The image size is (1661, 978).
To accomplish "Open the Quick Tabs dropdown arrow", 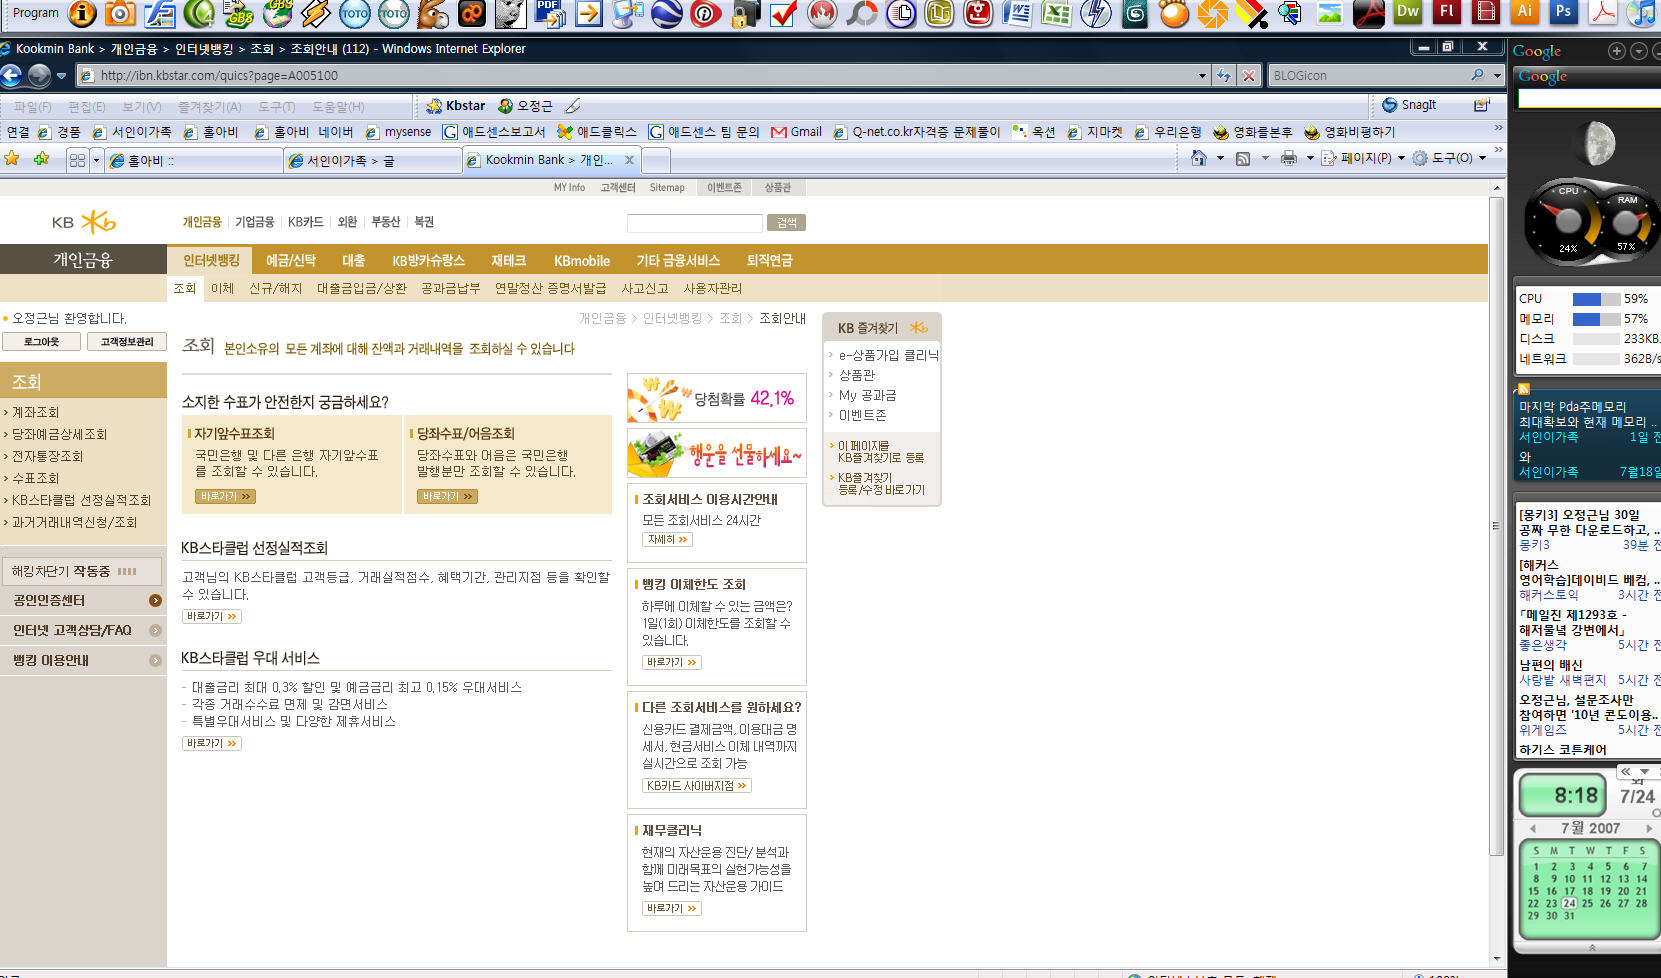I will 96,160.
